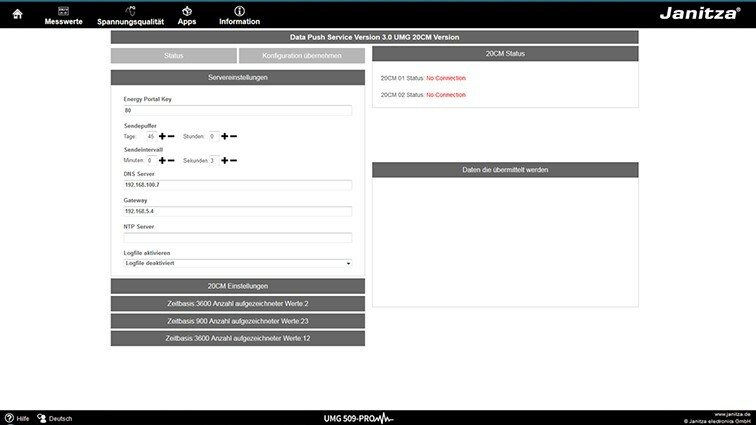
Task: Switch to the Status tab
Action: click(x=173, y=56)
